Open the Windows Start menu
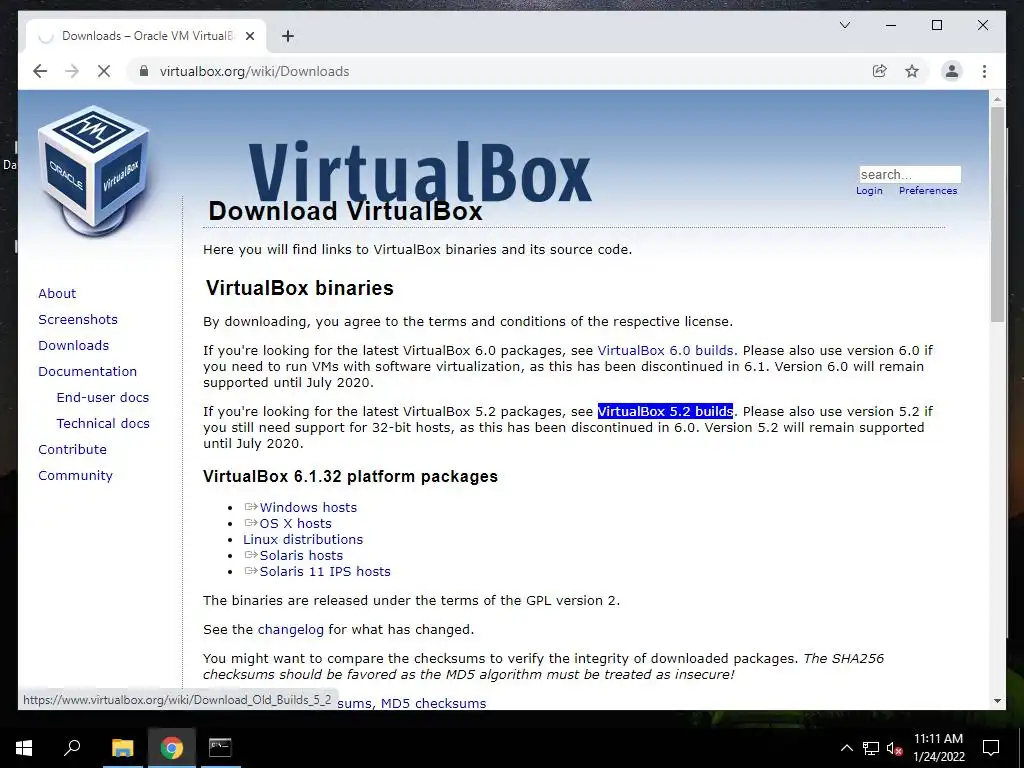Screen dimensions: 1024x768 pyautogui.click(x=24, y=748)
